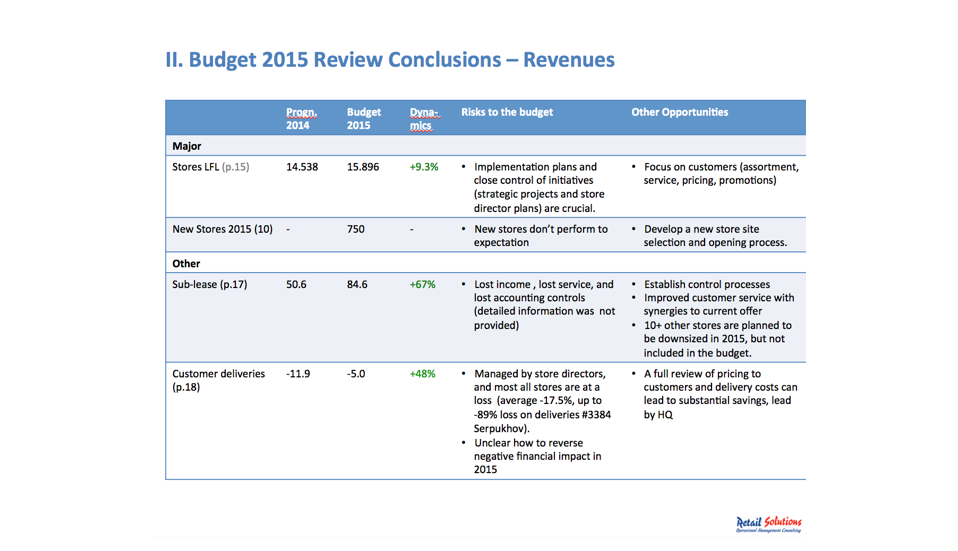Click the 'Risks to the budget' header
The image size is (958, 551).
click(506, 112)
